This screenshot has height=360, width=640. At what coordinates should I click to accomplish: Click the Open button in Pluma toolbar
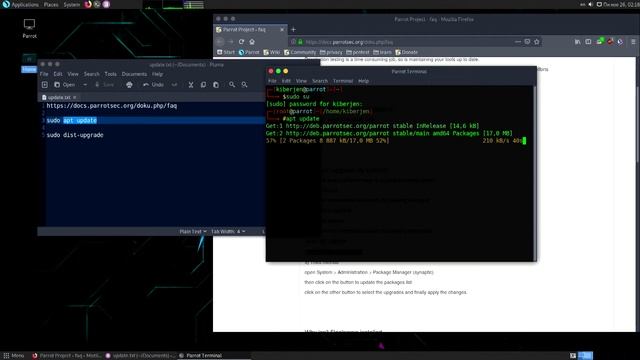click(64, 84)
